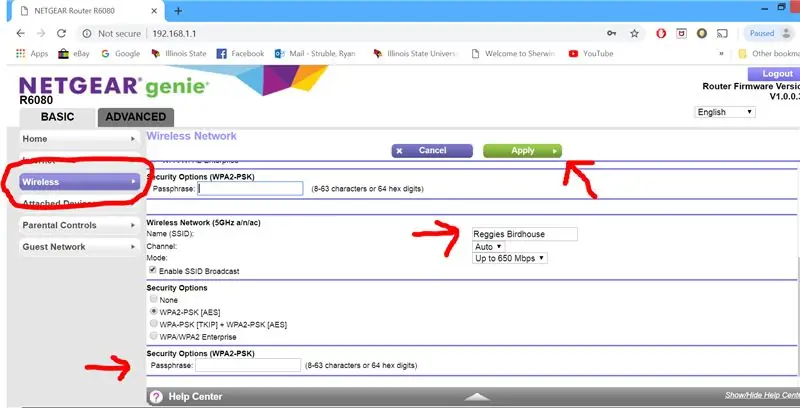
Task: Open the YouTube bookmark
Action: pos(591,54)
